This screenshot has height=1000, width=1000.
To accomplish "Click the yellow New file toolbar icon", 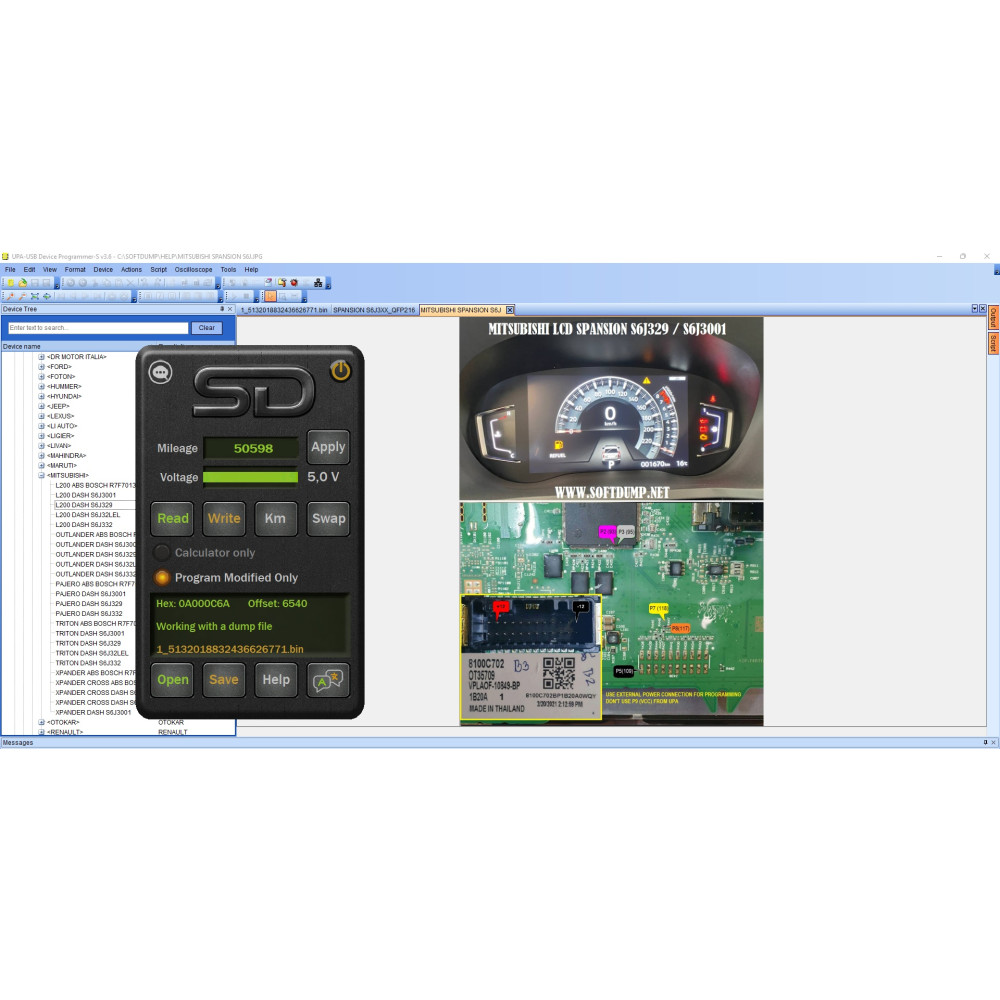I will tap(11, 283).
